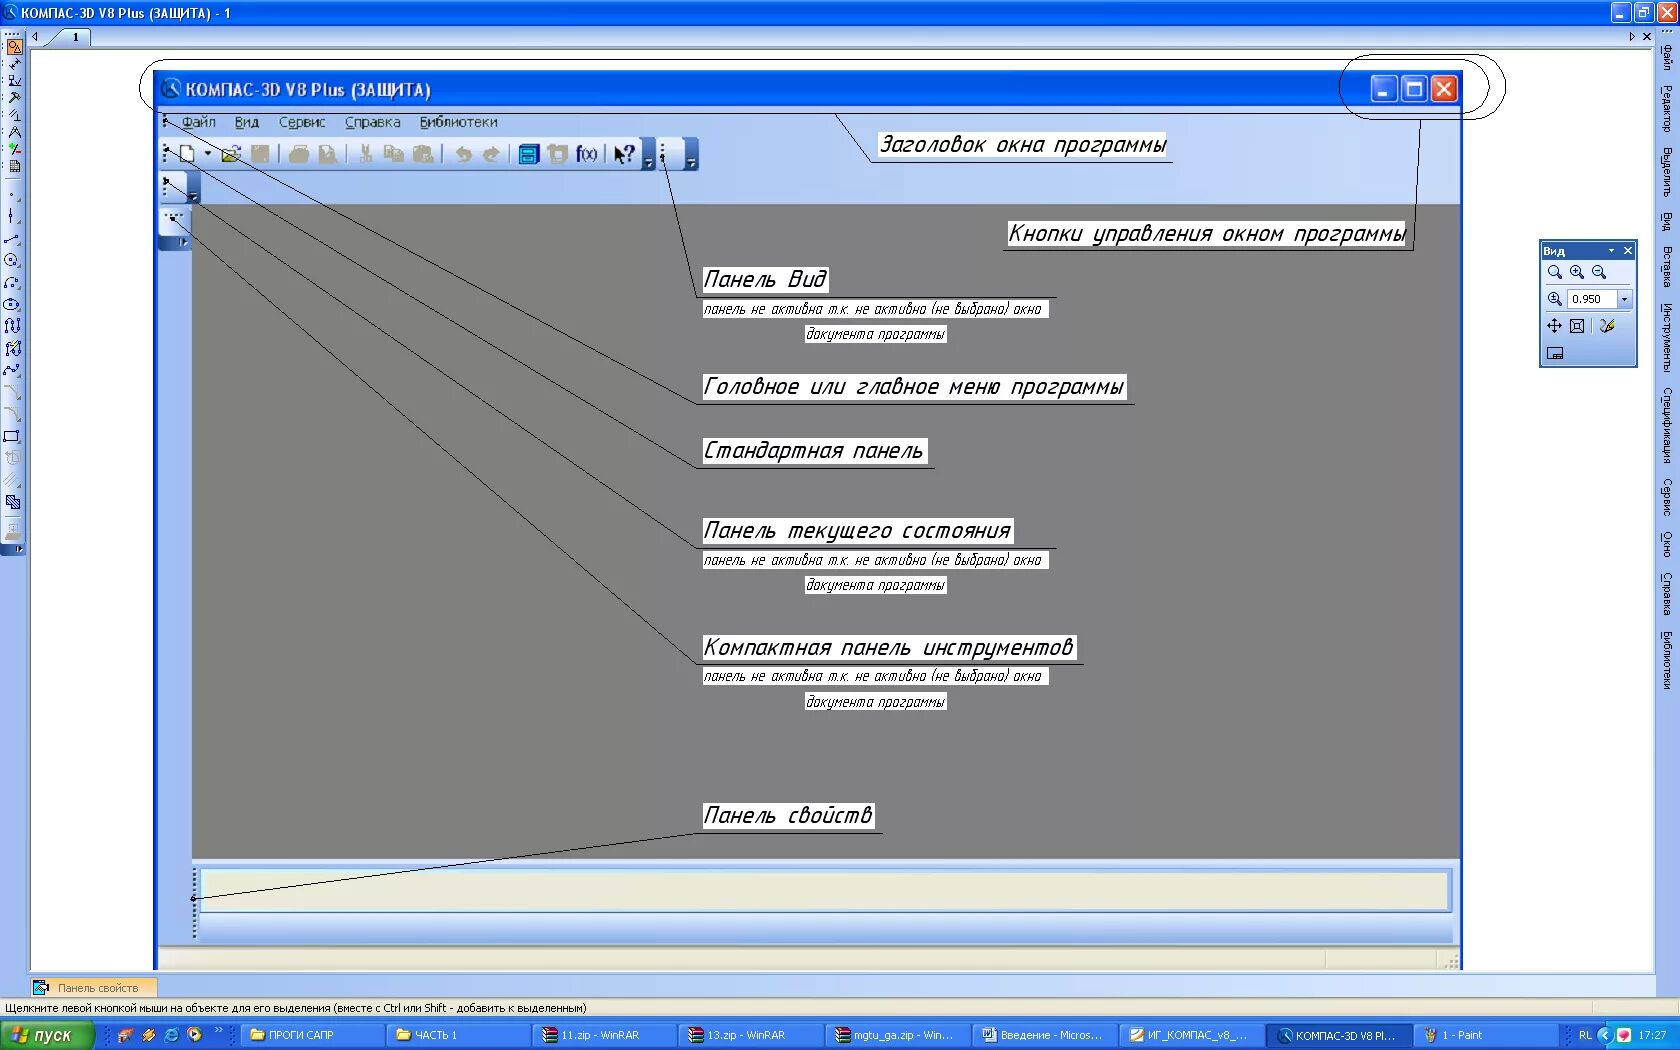The width and height of the screenshot is (1680, 1050).
Task: Select the Ellipse tool
Action: click(x=12, y=304)
